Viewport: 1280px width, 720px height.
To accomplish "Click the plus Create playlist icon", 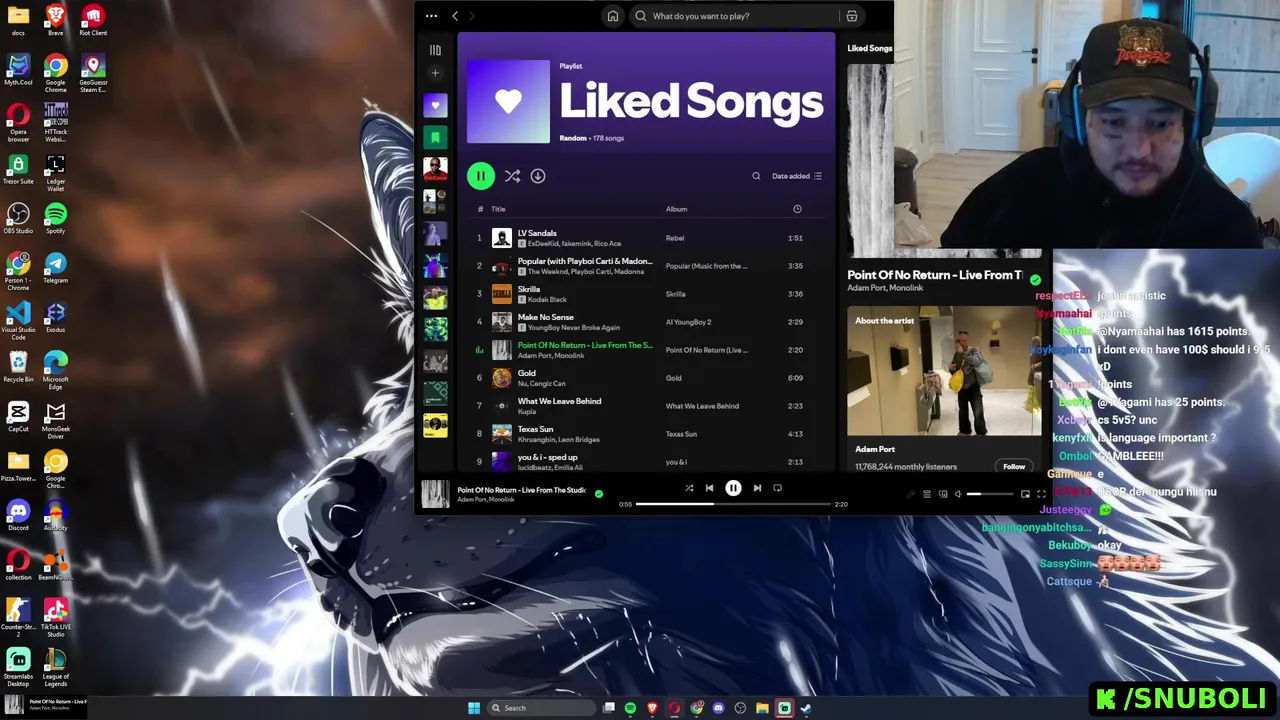I will (x=435, y=73).
